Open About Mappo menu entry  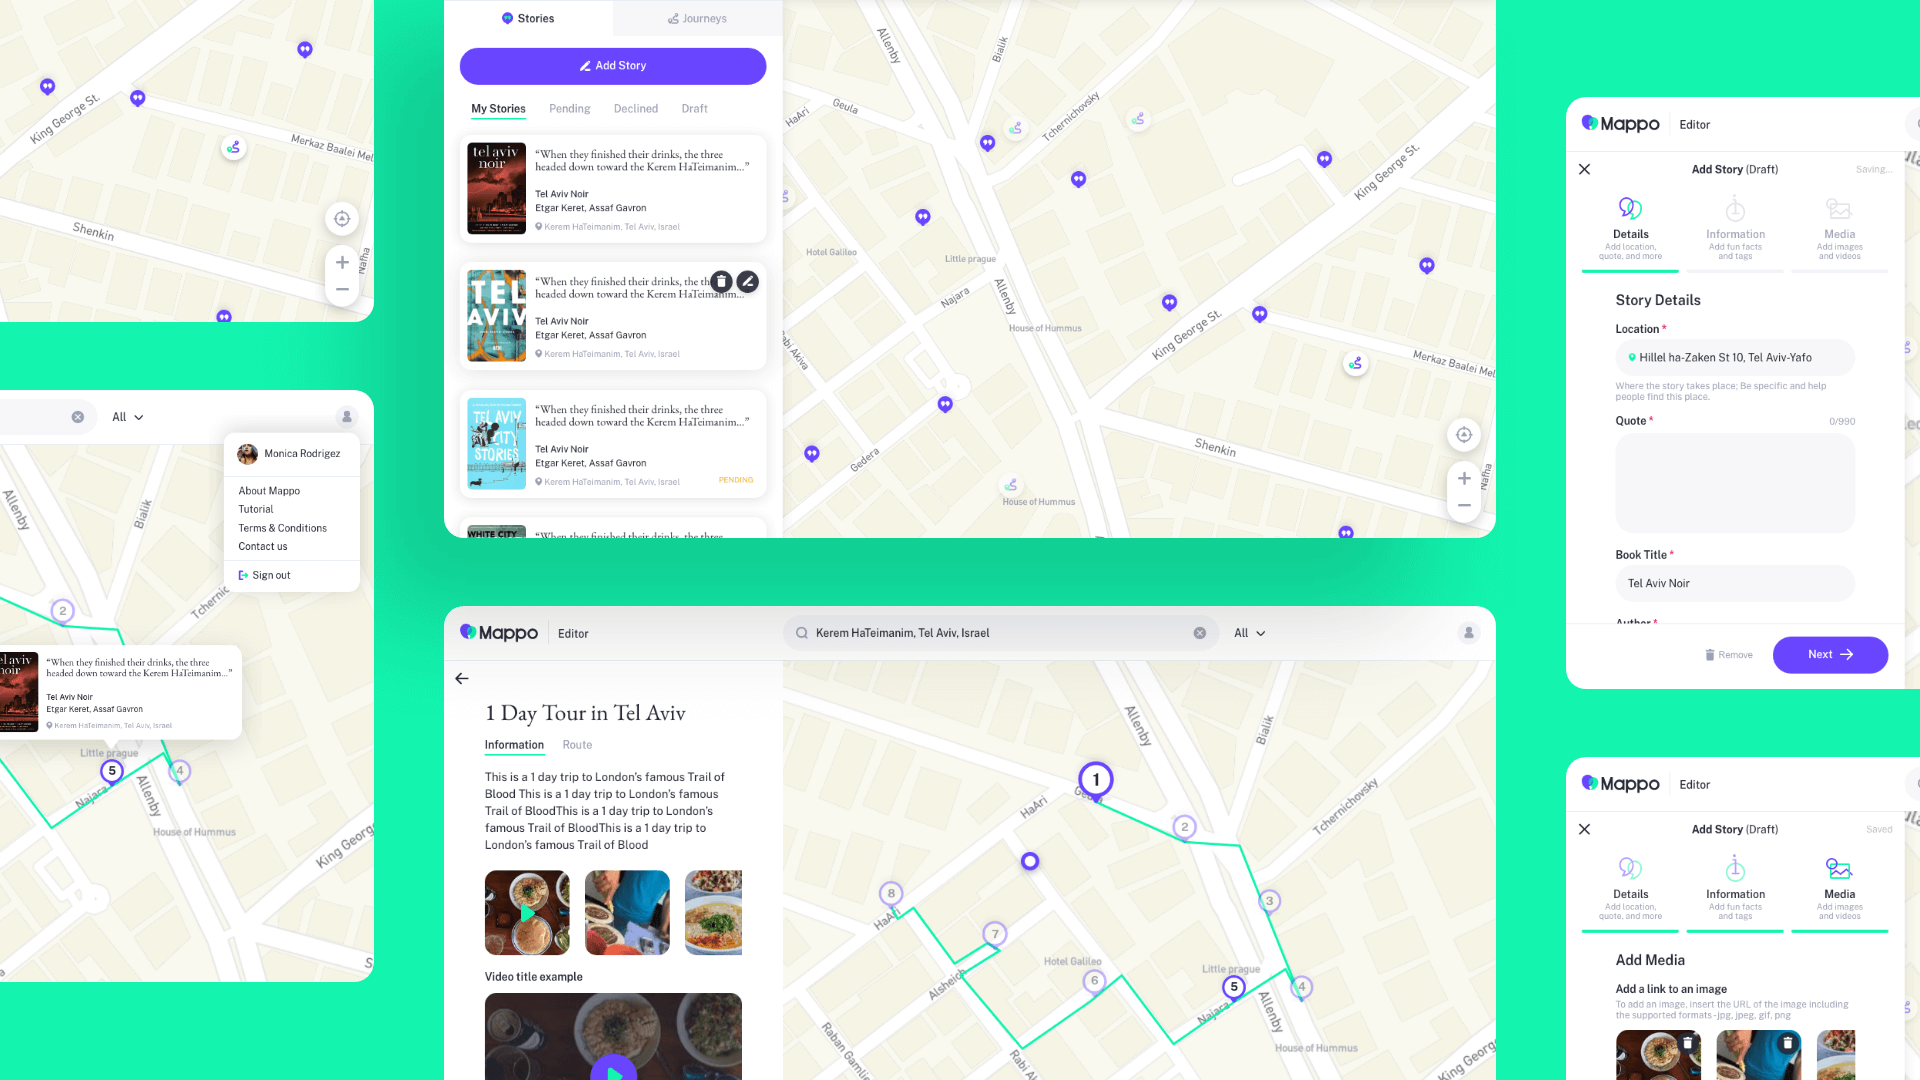point(269,491)
